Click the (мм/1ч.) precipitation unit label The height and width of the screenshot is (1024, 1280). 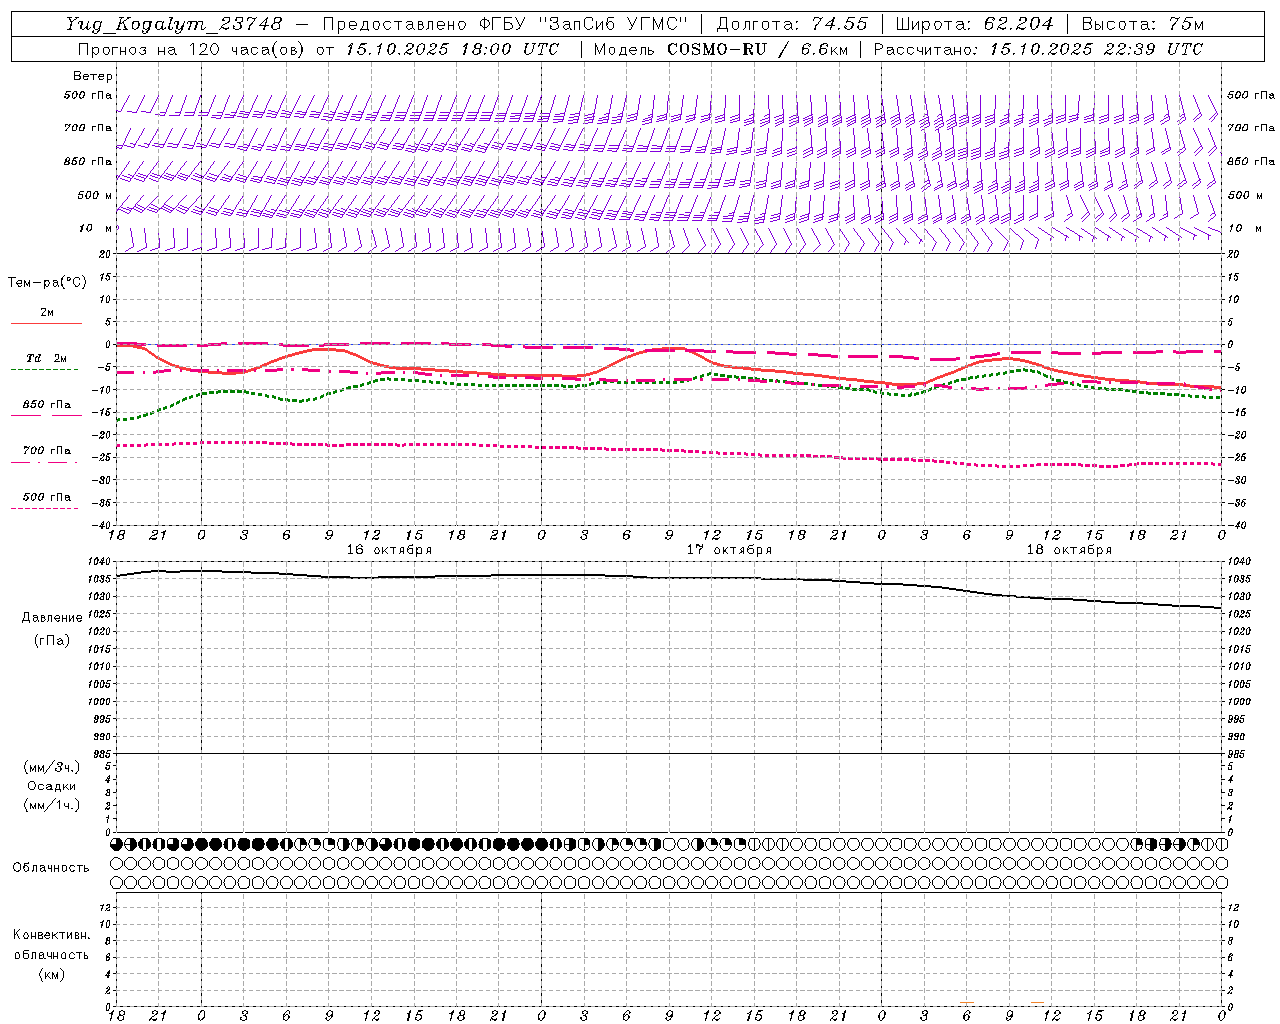coord(52,805)
